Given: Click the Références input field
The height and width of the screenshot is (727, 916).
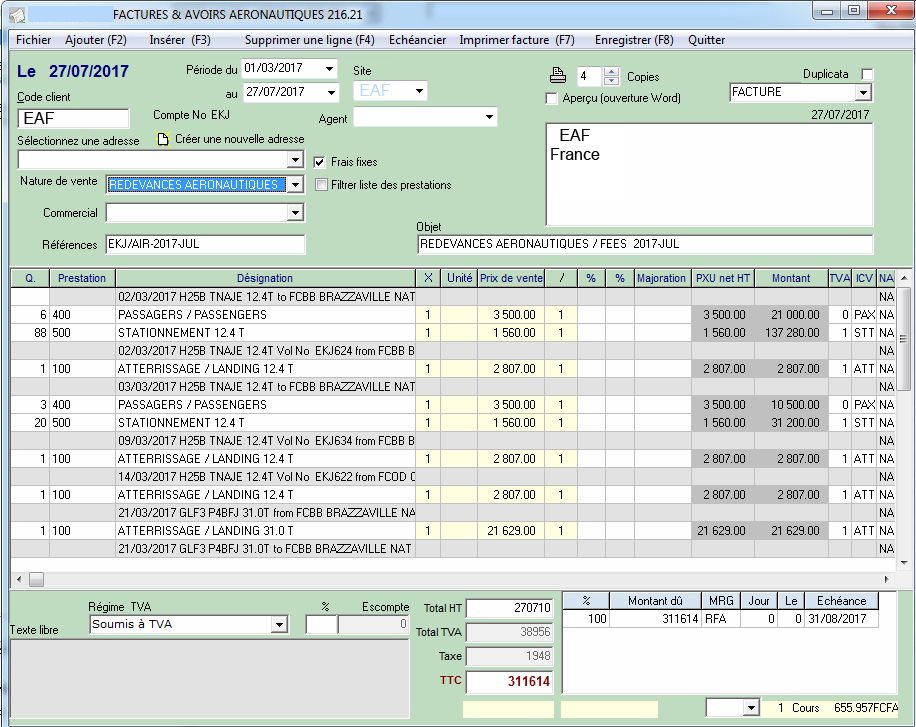Looking at the screenshot, I should click(x=204, y=245).
